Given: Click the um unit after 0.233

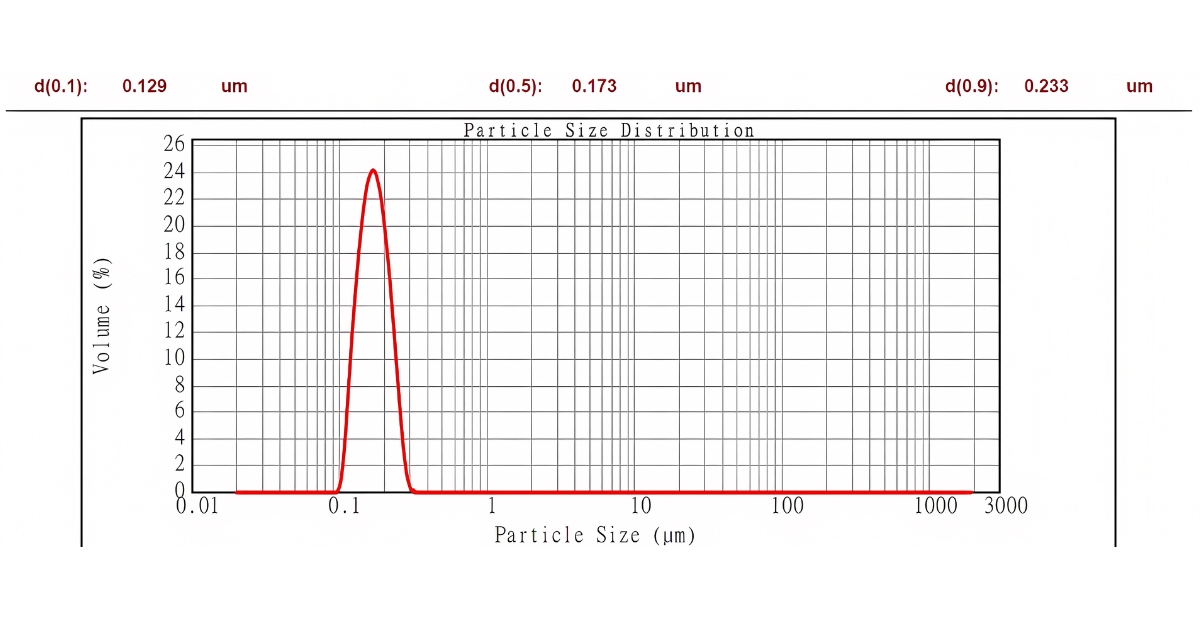Looking at the screenshot, I should pyautogui.click(x=1139, y=86).
